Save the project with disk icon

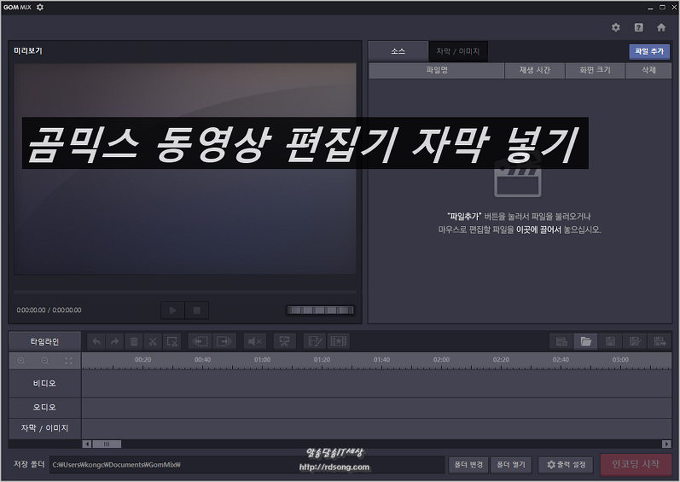click(x=610, y=342)
